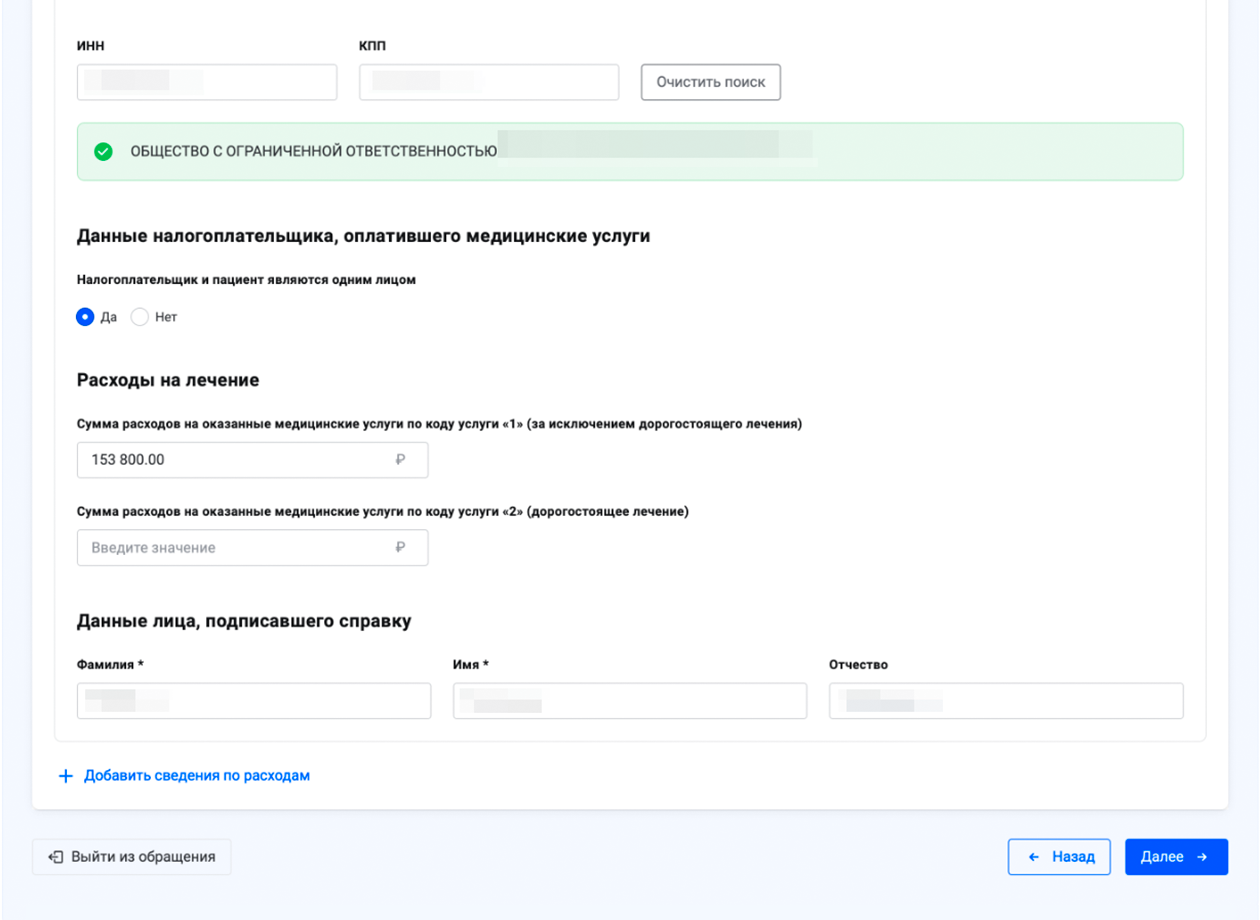Click the ruble icon in the code «2» field
1260x920 pixels.
point(400,548)
